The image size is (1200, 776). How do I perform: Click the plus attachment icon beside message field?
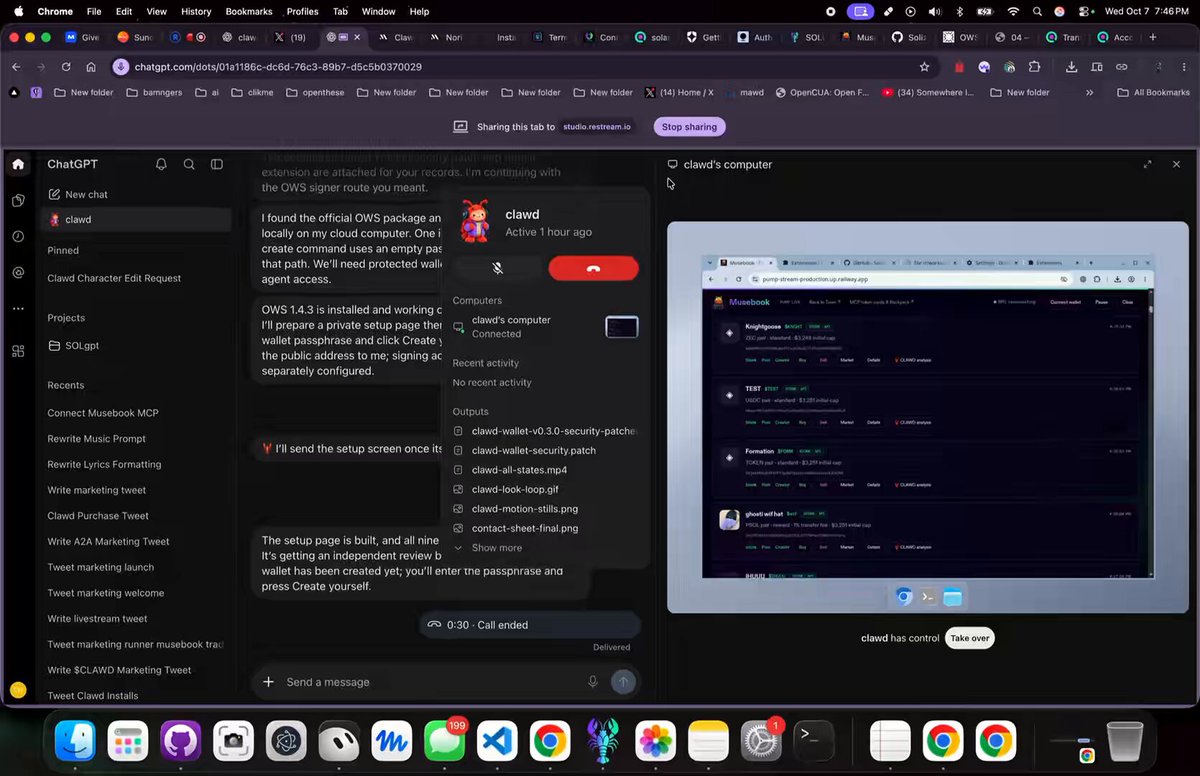pyautogui.click(x=268, y=682)
